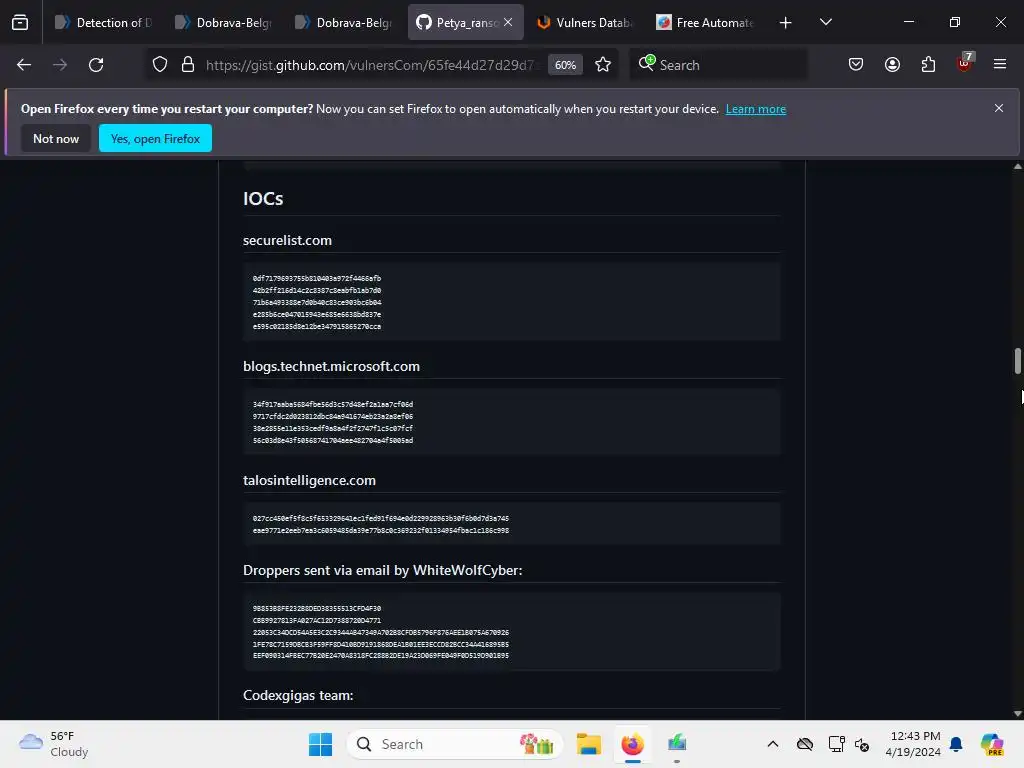Save page to Pocket
The width and height of the screenshot is (1024, 768).
click(856, 65)
